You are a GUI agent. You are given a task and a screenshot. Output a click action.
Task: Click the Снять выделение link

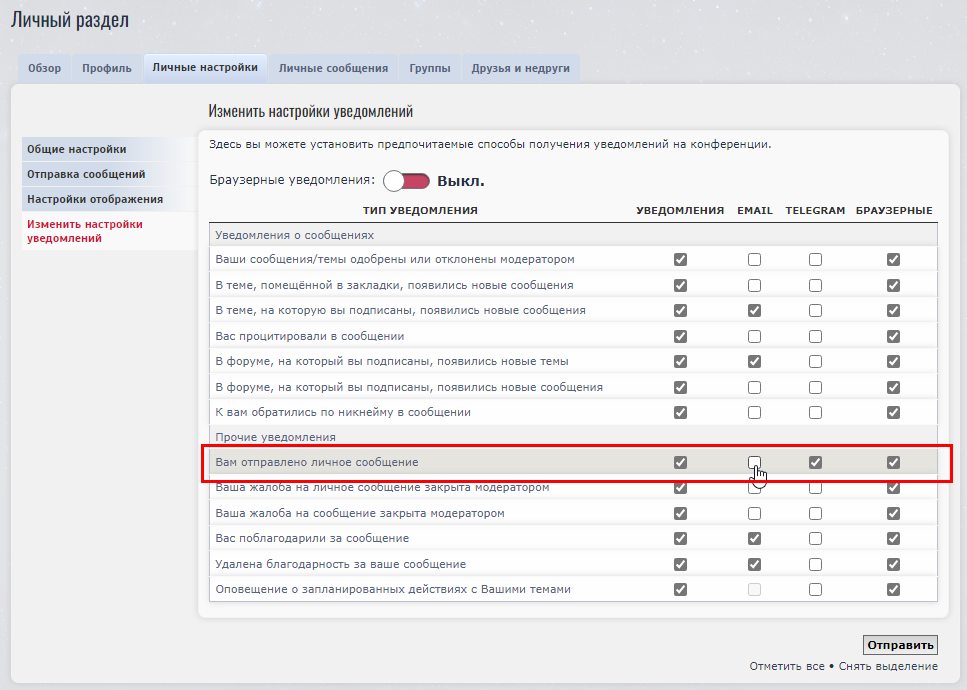click(x=888, y=667)
